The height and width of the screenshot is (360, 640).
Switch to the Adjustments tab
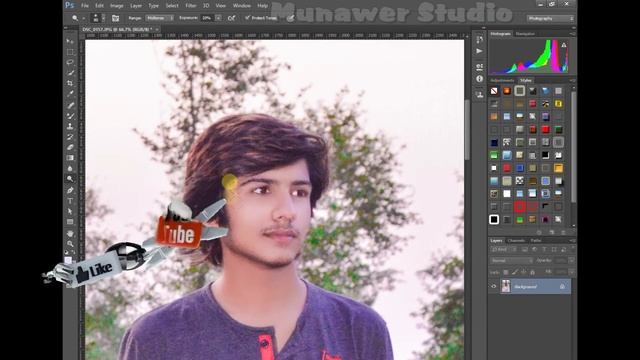502,80
